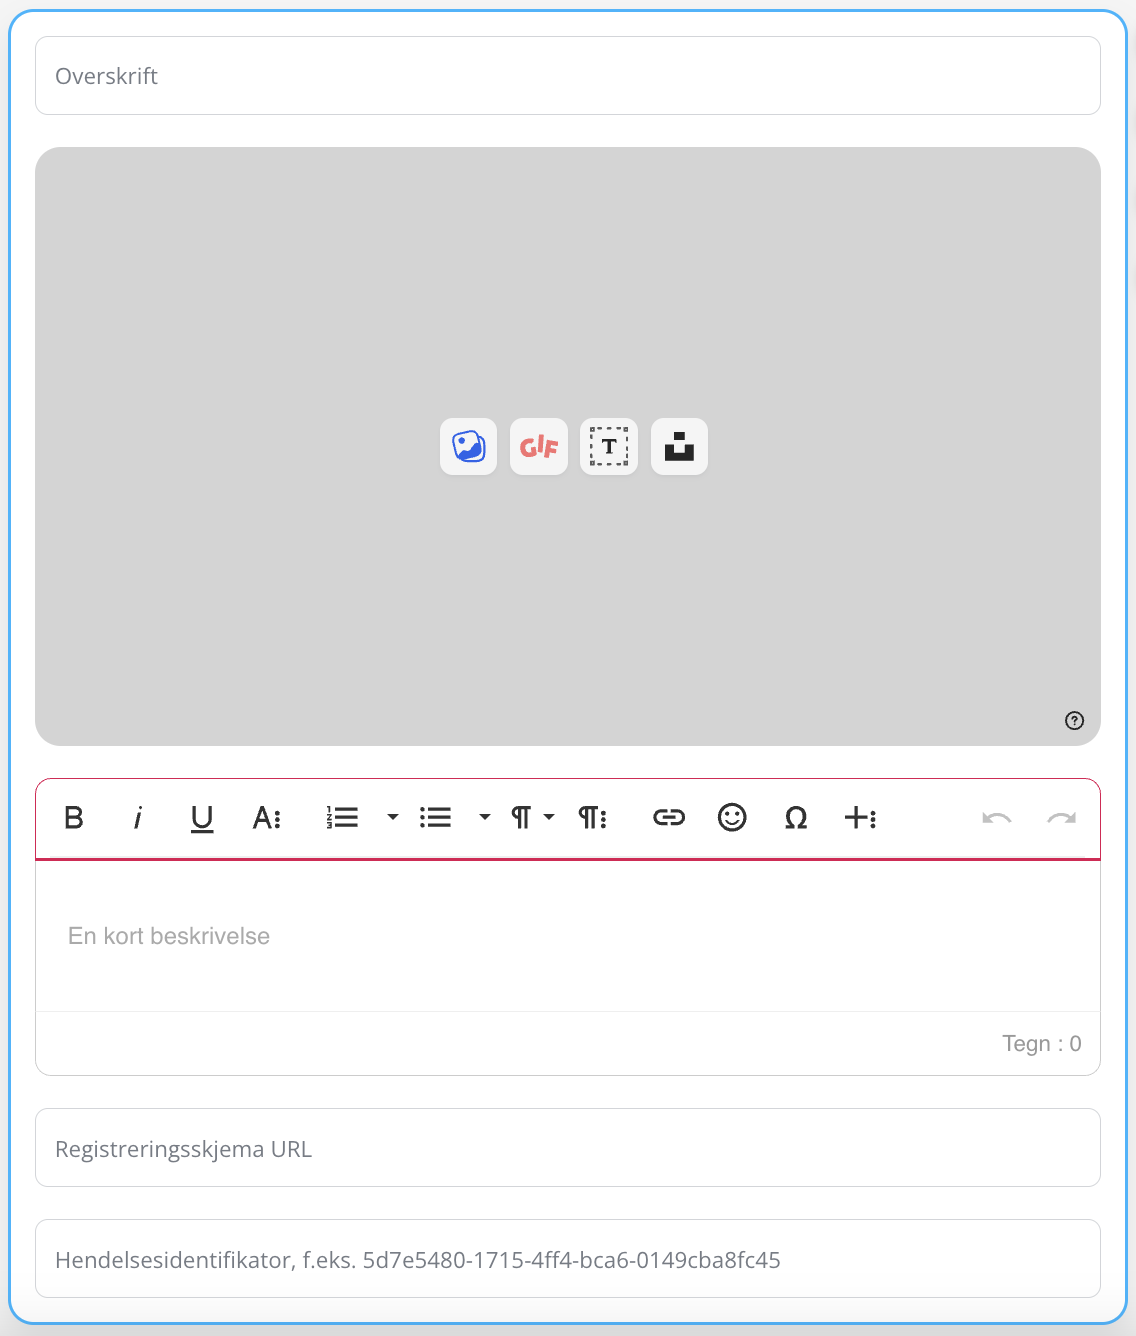Click the image upload icon
Viewport: 1136px width, 1336px height.
(468, 446)
